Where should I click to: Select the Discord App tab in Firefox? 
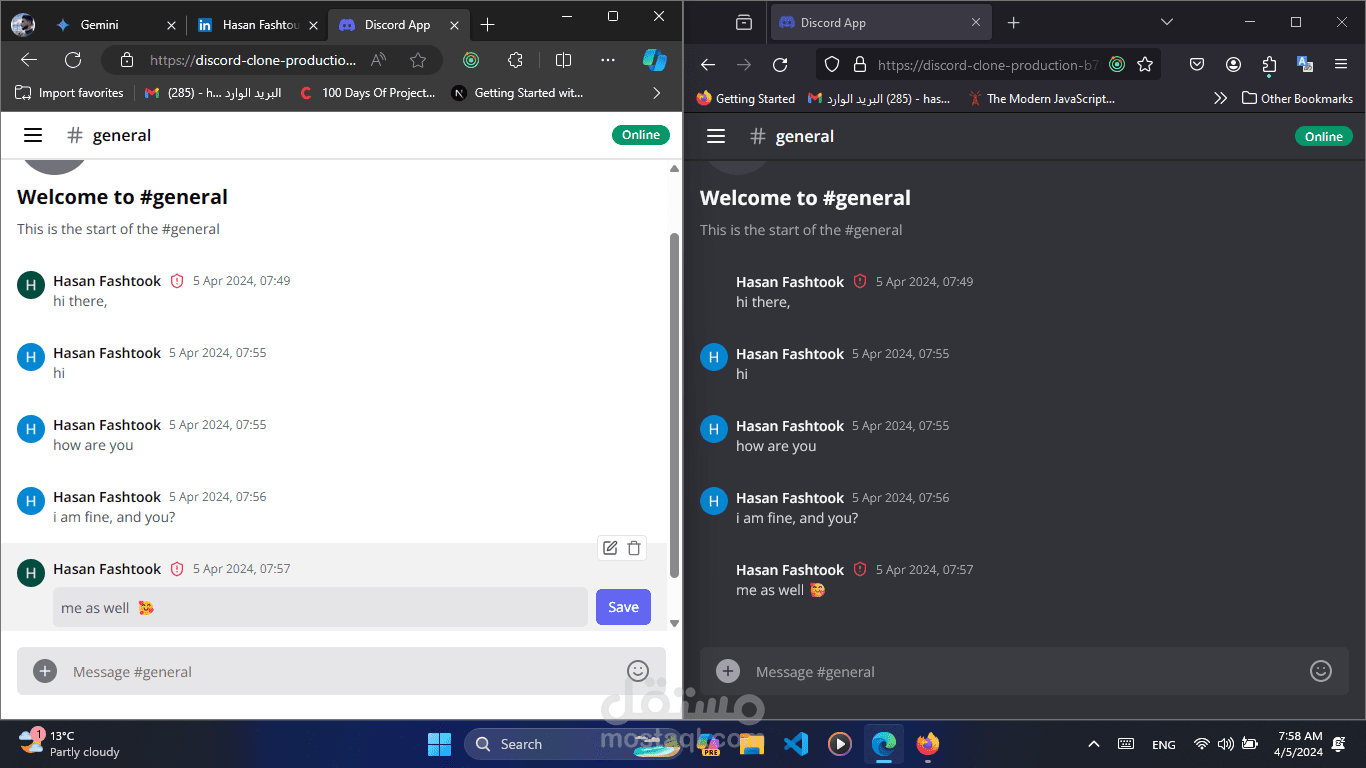click(x=881, y=22)
